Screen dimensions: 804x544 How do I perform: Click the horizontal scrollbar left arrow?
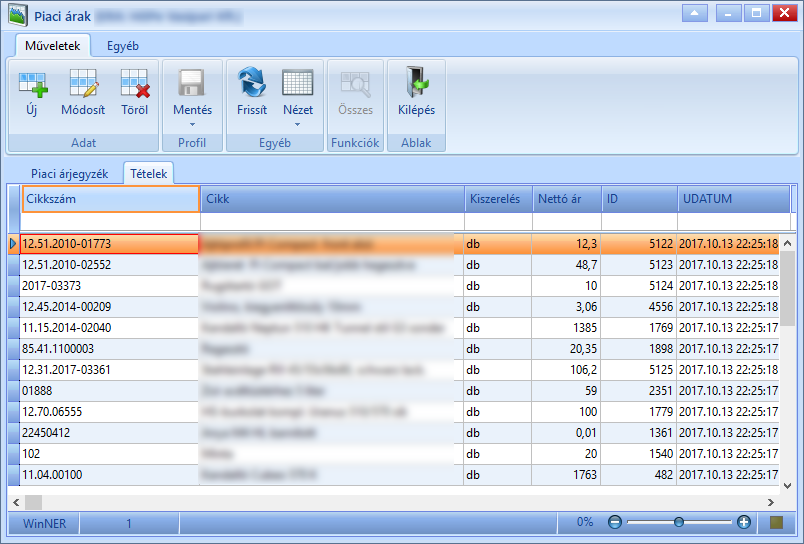click(x=16, y=502)
